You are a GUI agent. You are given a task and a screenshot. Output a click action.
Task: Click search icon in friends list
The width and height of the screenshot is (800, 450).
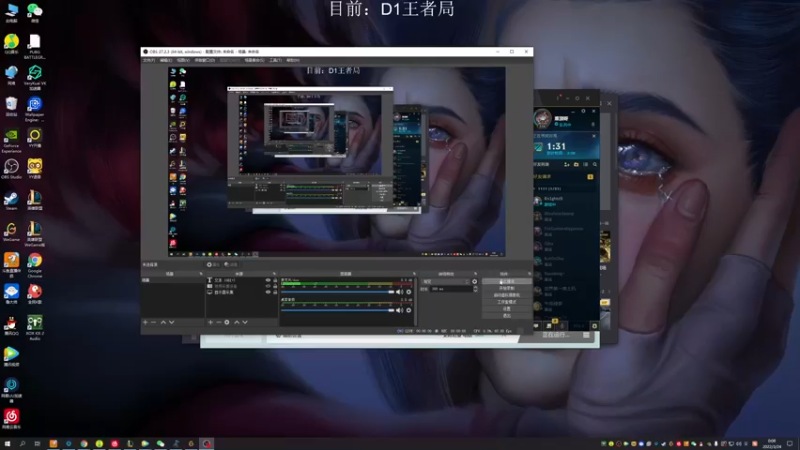click(595, 164)
